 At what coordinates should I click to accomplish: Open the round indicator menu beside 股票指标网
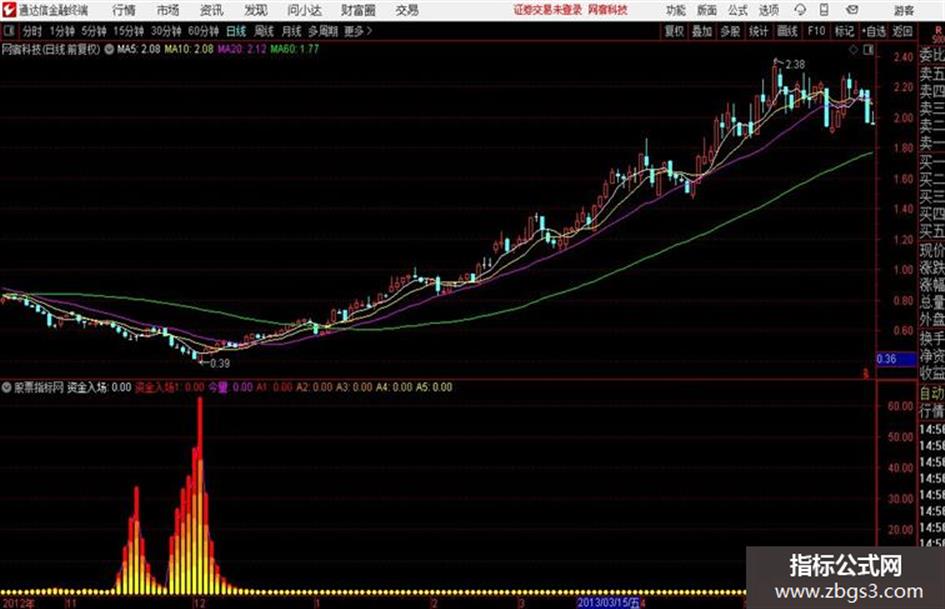[7, 387]
